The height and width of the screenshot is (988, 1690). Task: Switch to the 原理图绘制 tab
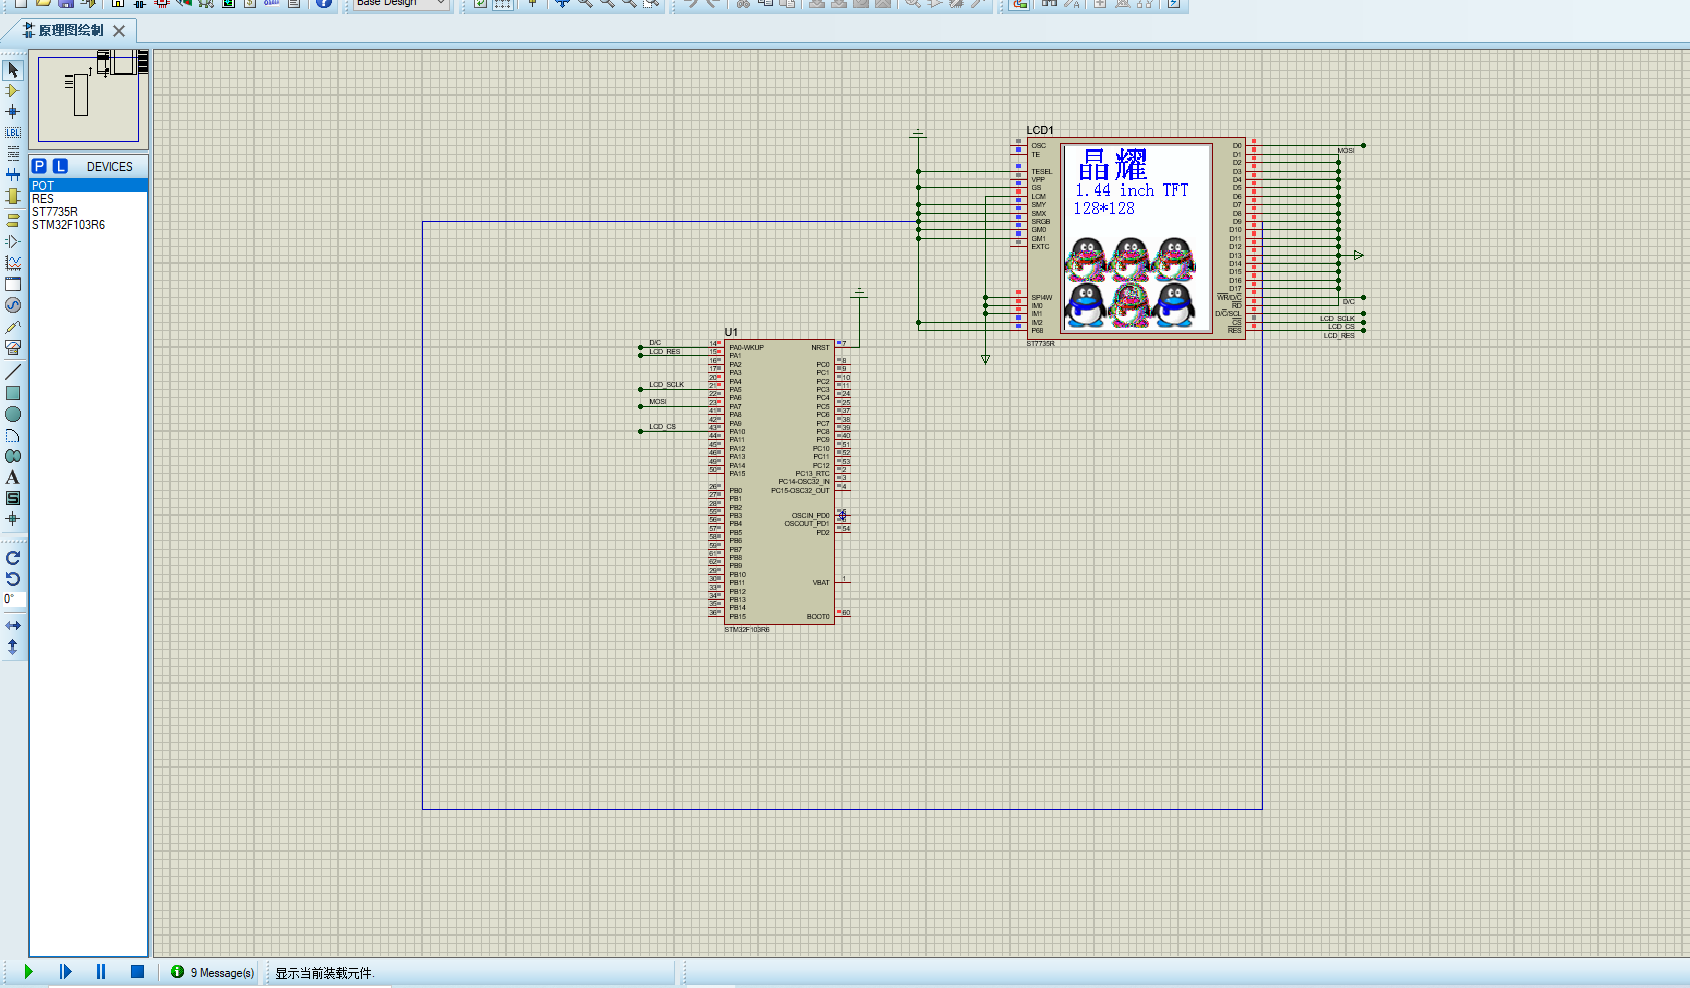click(x=70, y=30)
